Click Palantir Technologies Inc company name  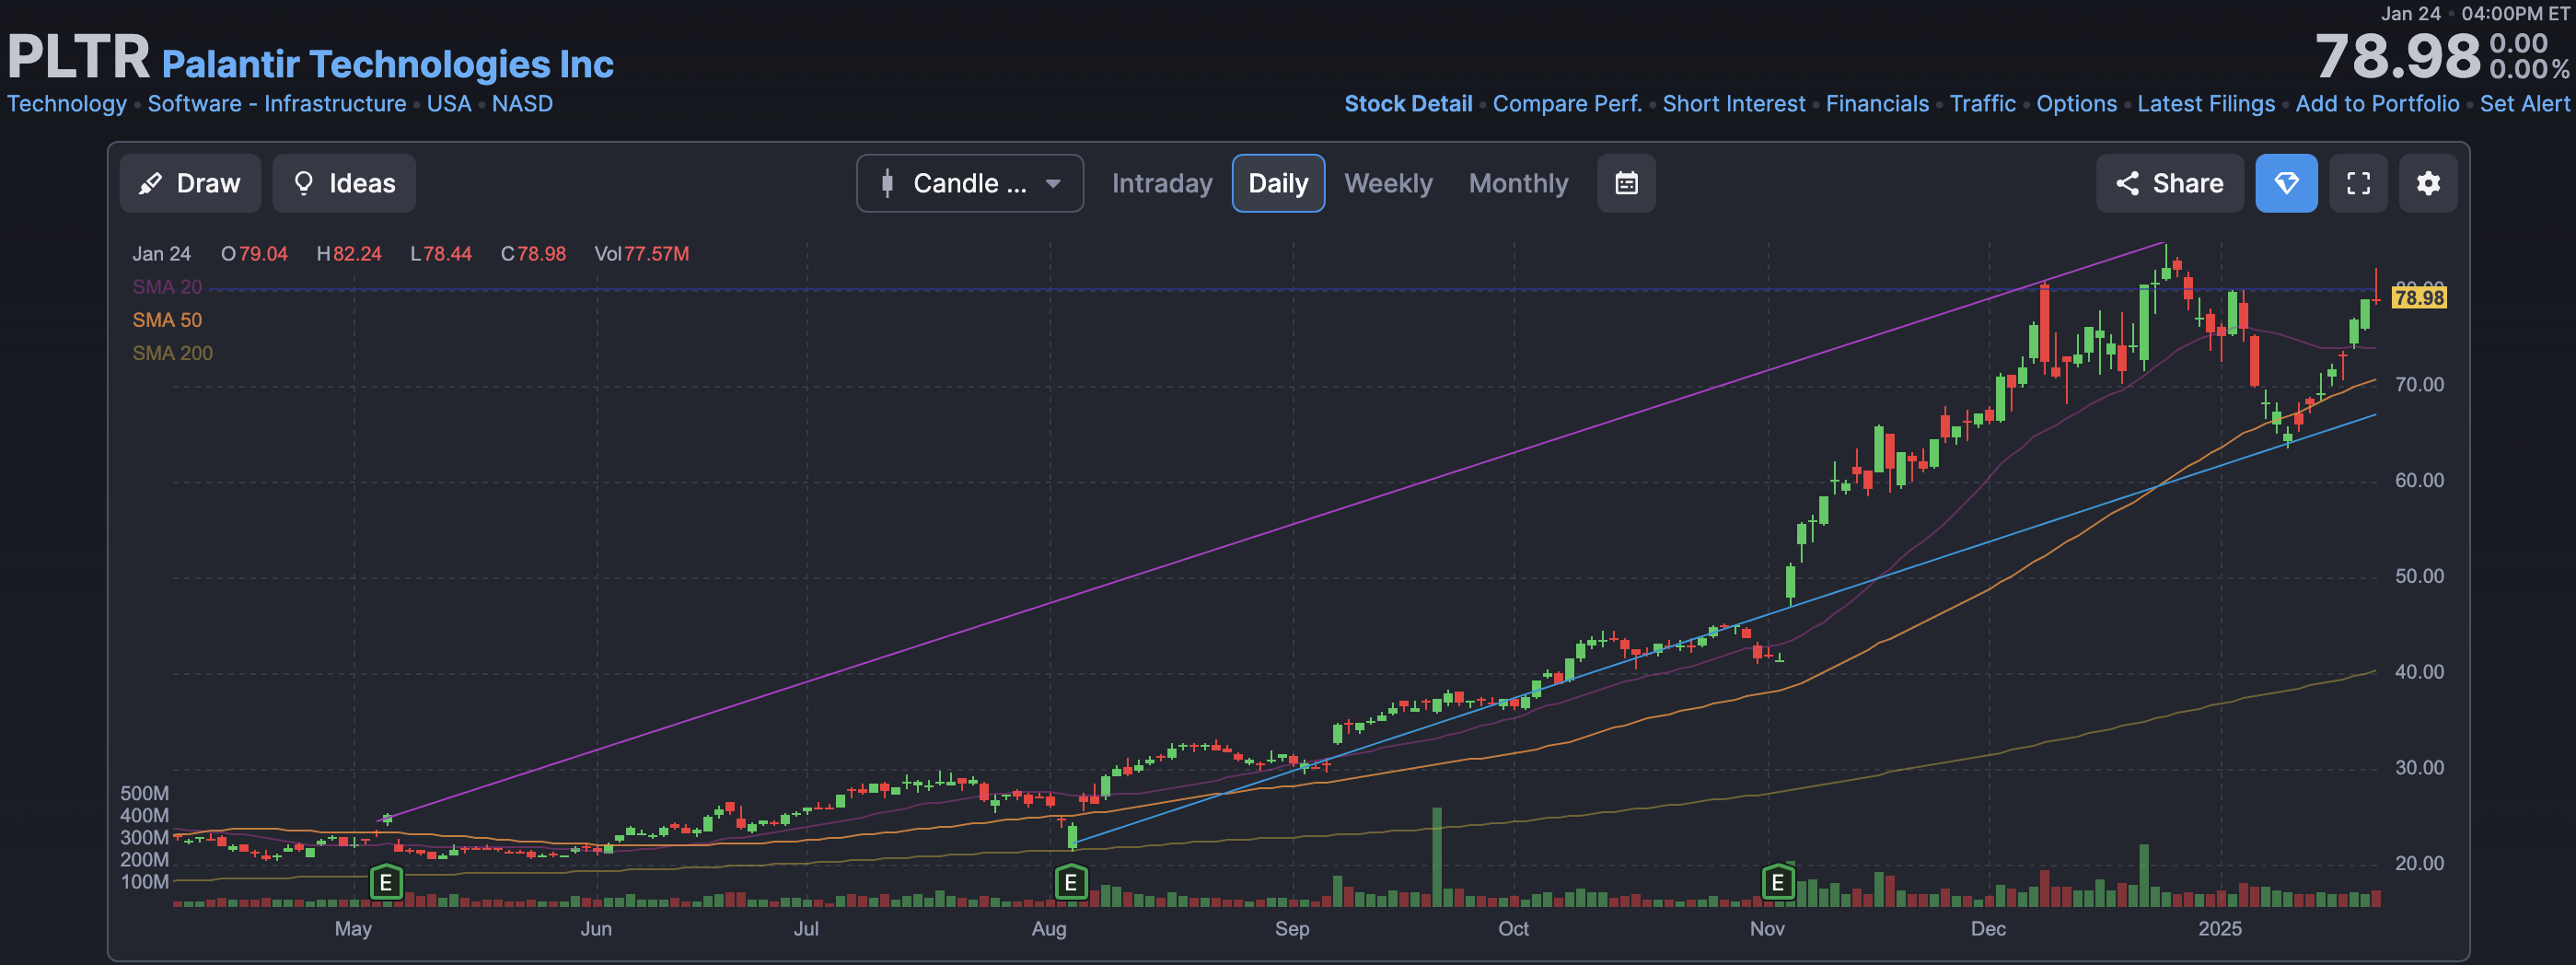(x=387, y=64)
